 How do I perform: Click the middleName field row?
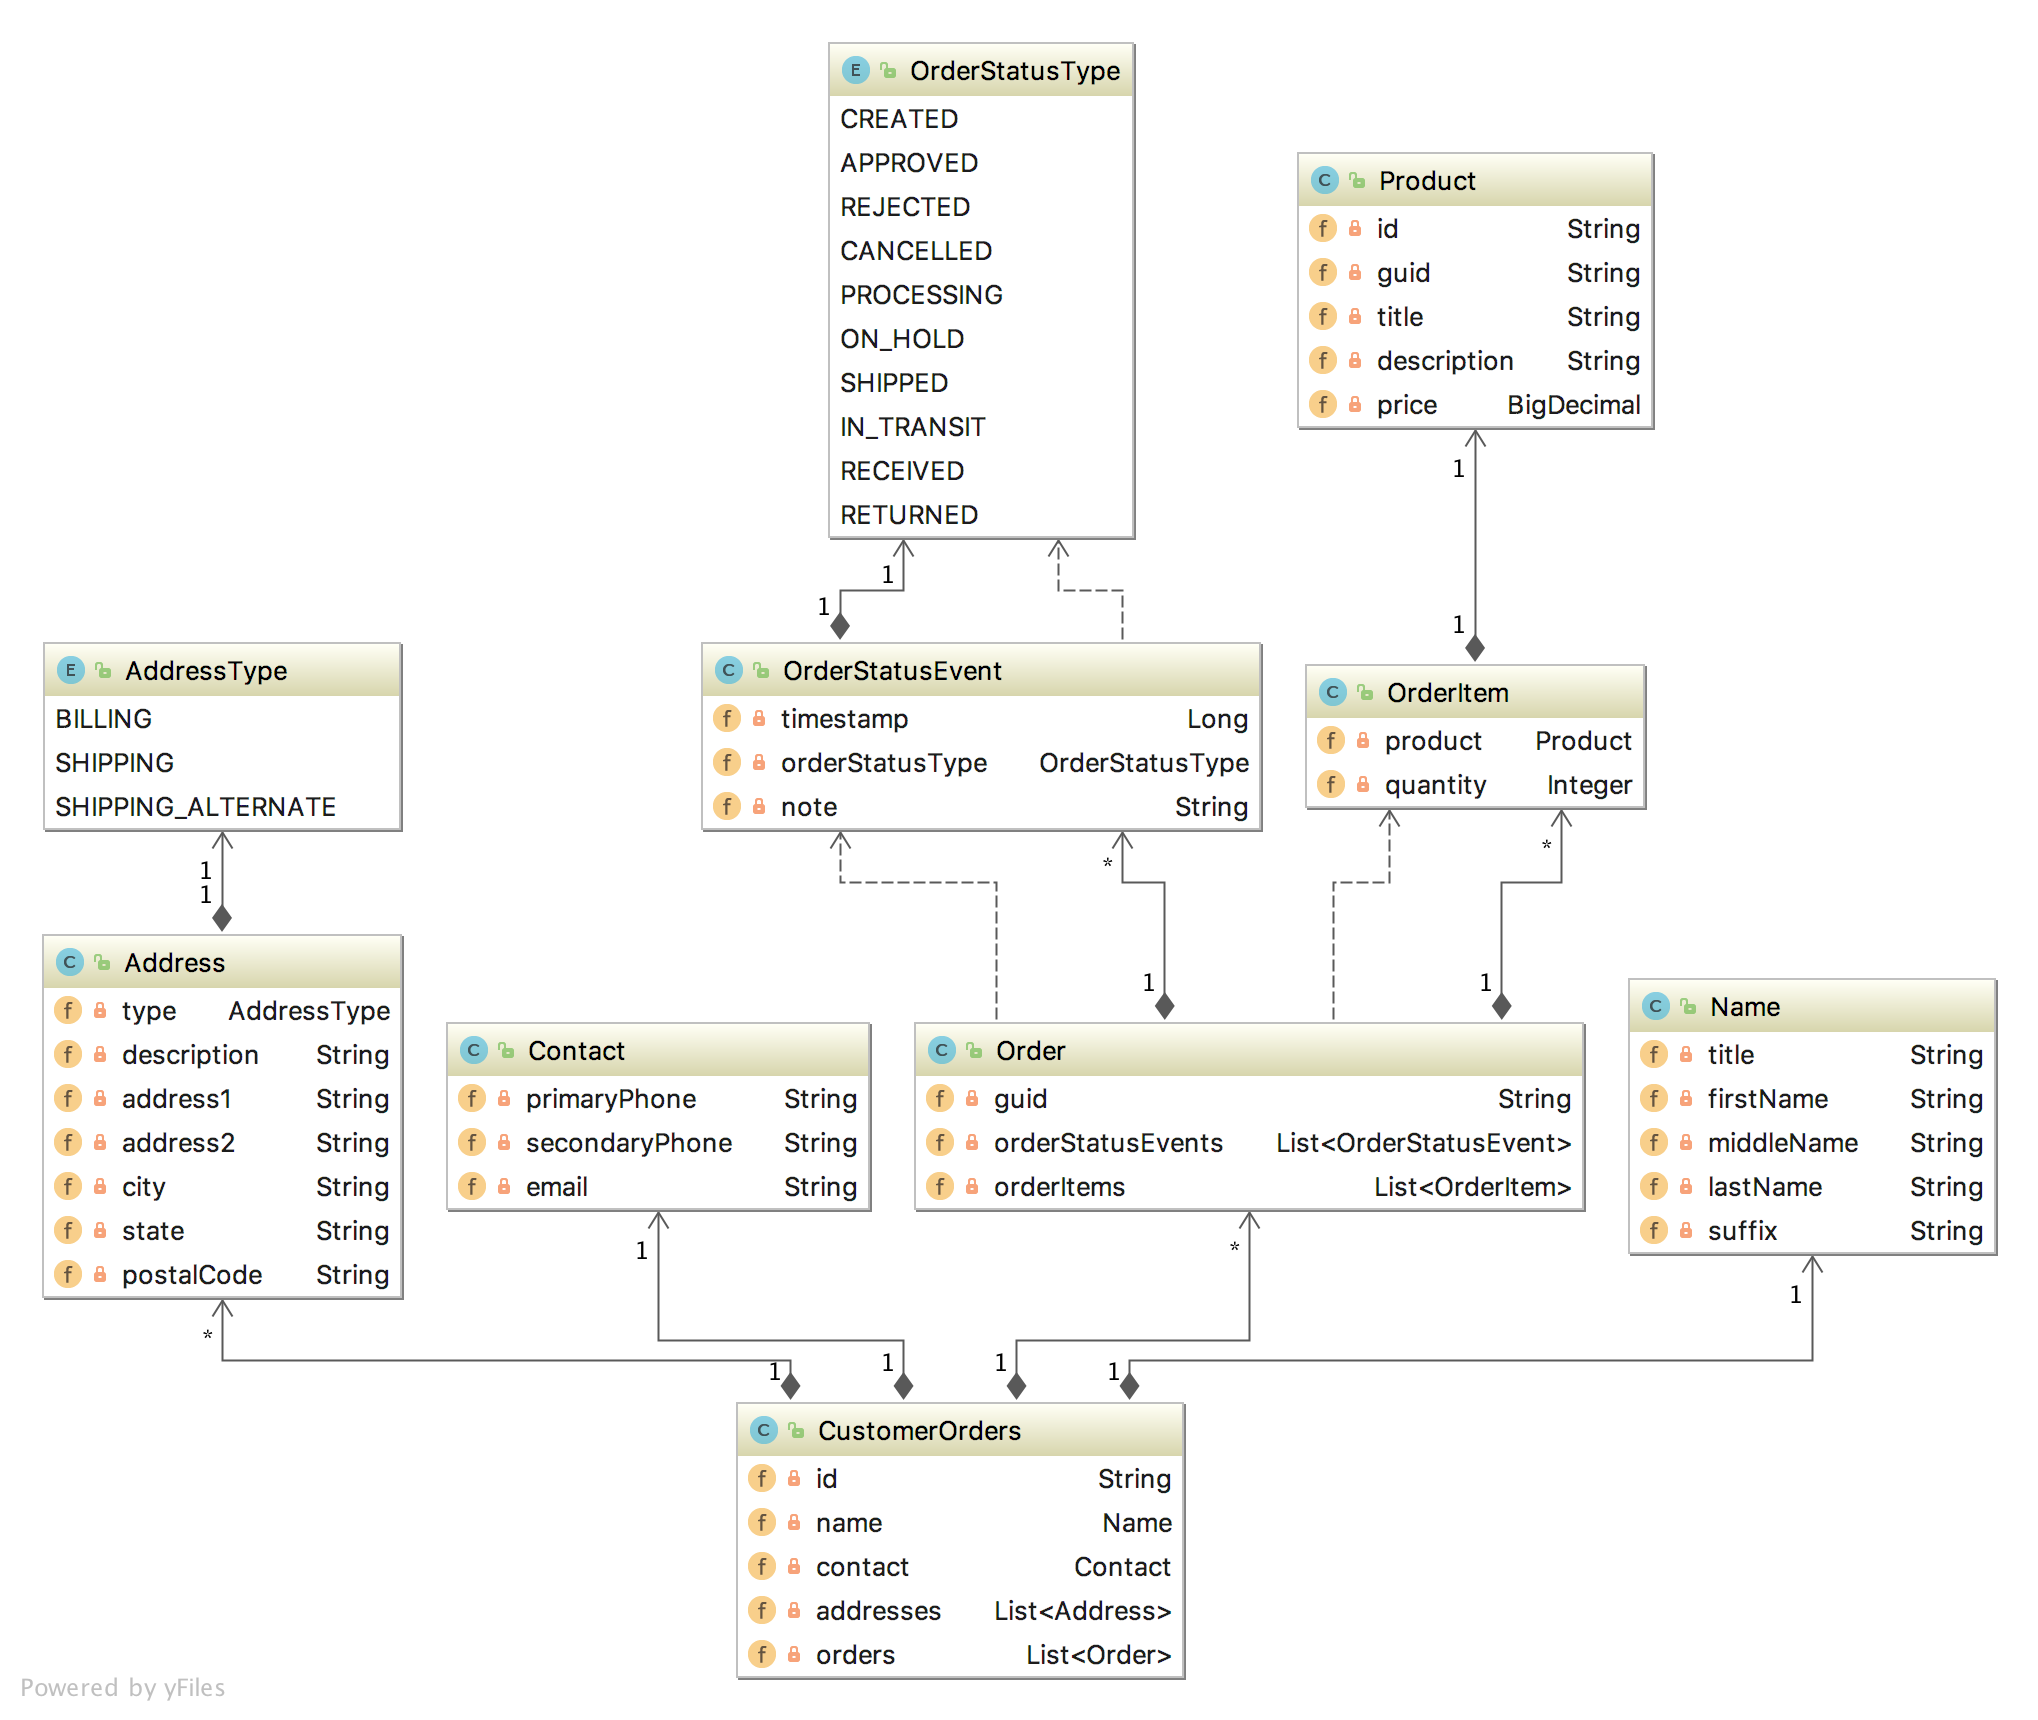point(1782,1142)
